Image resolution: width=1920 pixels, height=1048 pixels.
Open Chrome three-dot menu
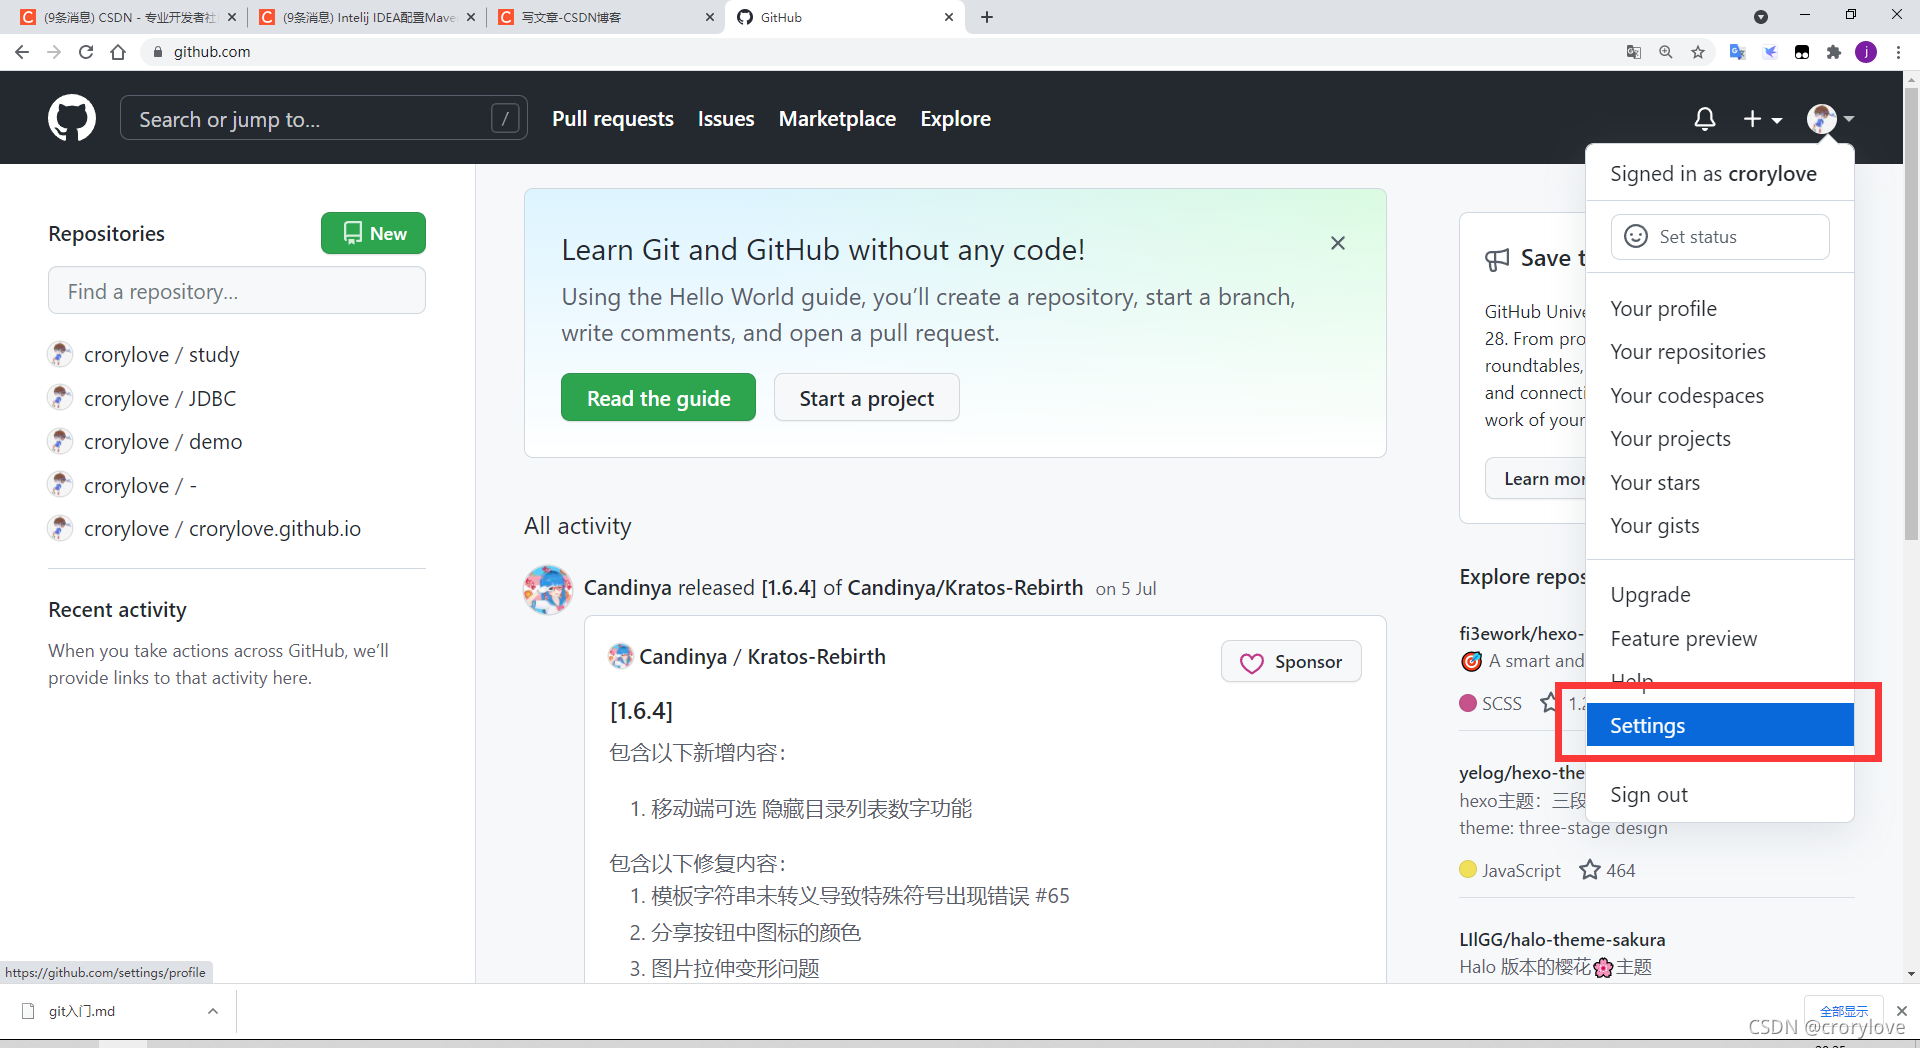(x=1898, y=52)
